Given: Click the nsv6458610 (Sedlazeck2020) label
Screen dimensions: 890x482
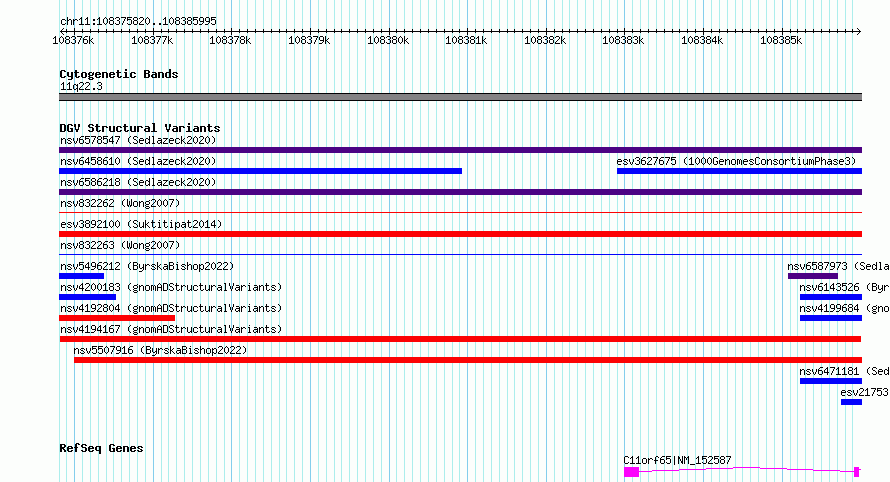Looking at the screenshot, I should tap(138, 161).
